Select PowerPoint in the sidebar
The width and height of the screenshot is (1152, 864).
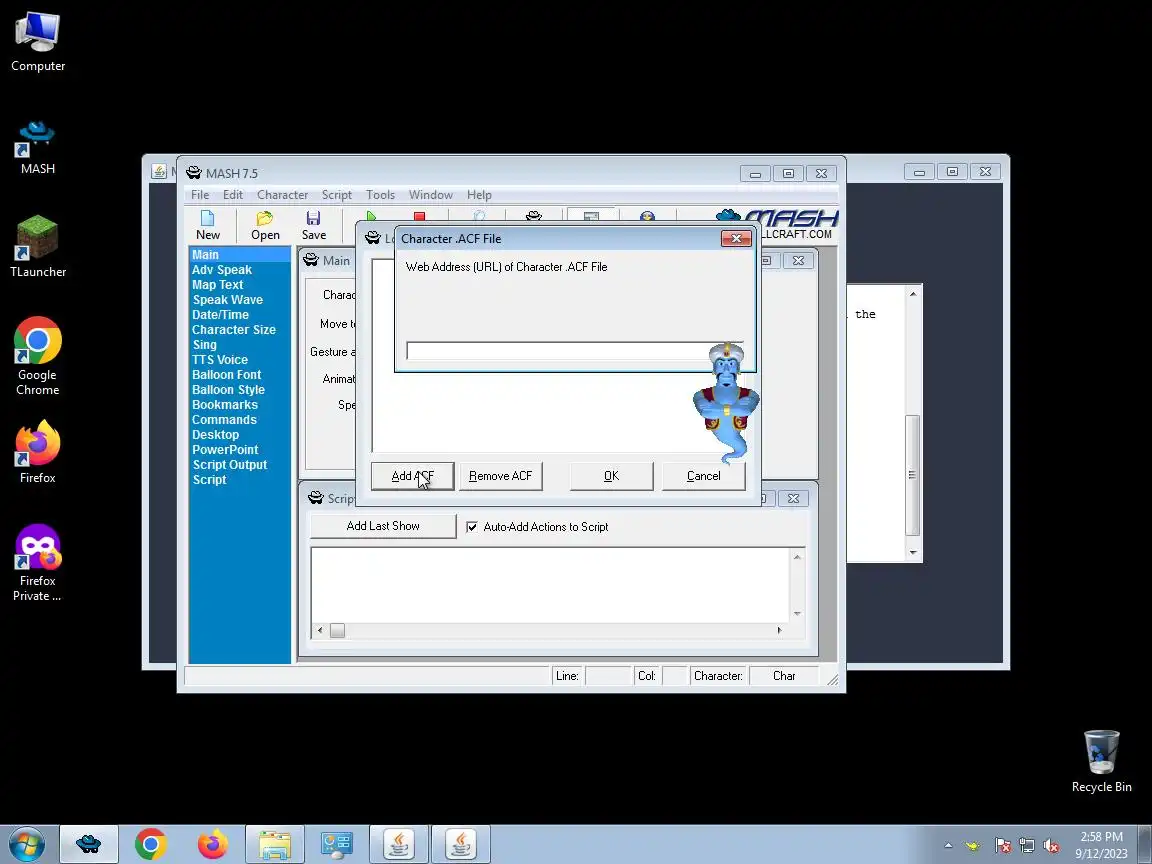pos(225,450)
